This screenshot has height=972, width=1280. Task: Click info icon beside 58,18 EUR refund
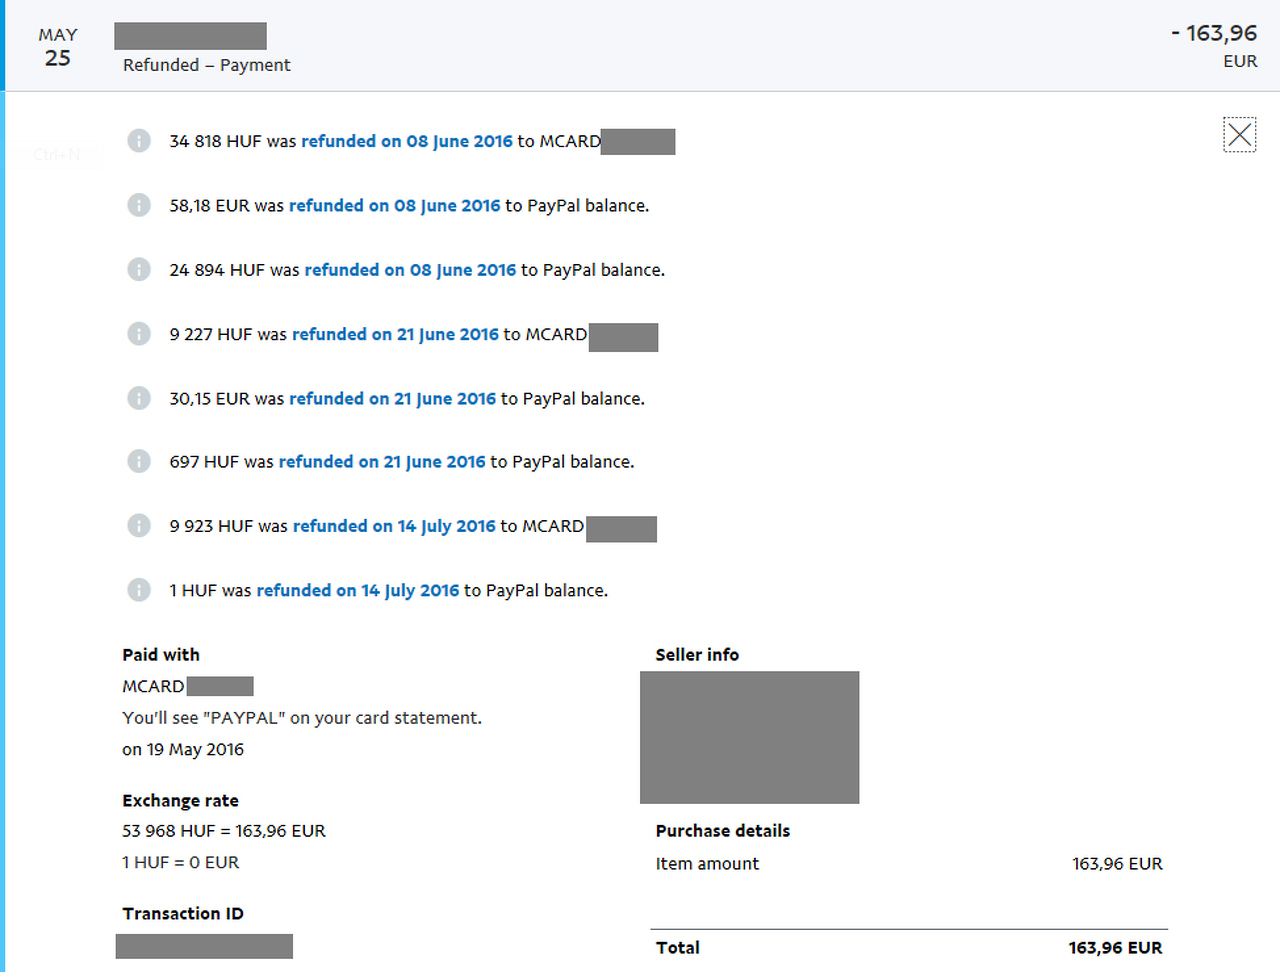point(139,205)
